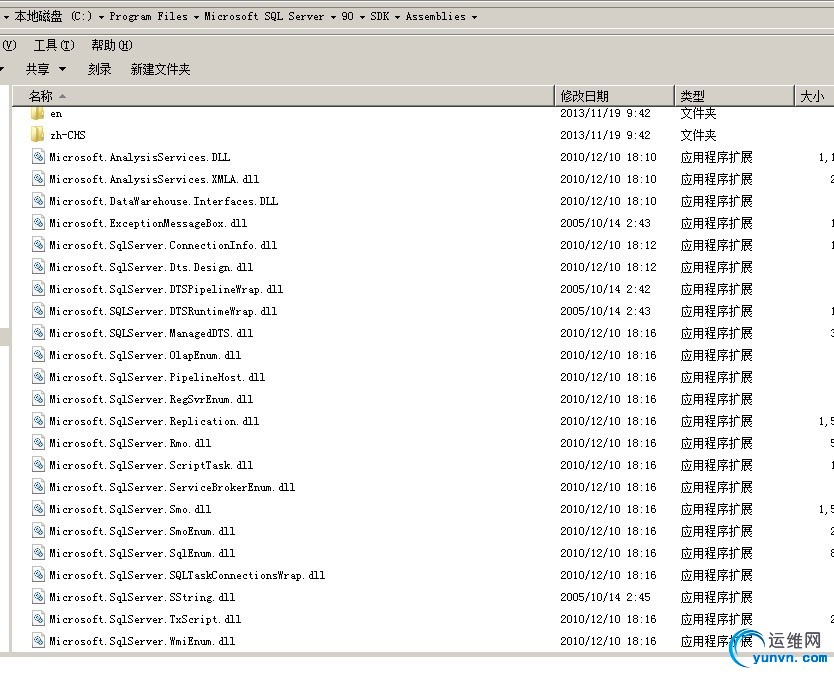This screenshot has height=675, width=834.
Task: Click 应用程序扩展 type of Microsoft.SqlServer.Rmo.dll
Action: pyautogui.click(x=716, y=443)
